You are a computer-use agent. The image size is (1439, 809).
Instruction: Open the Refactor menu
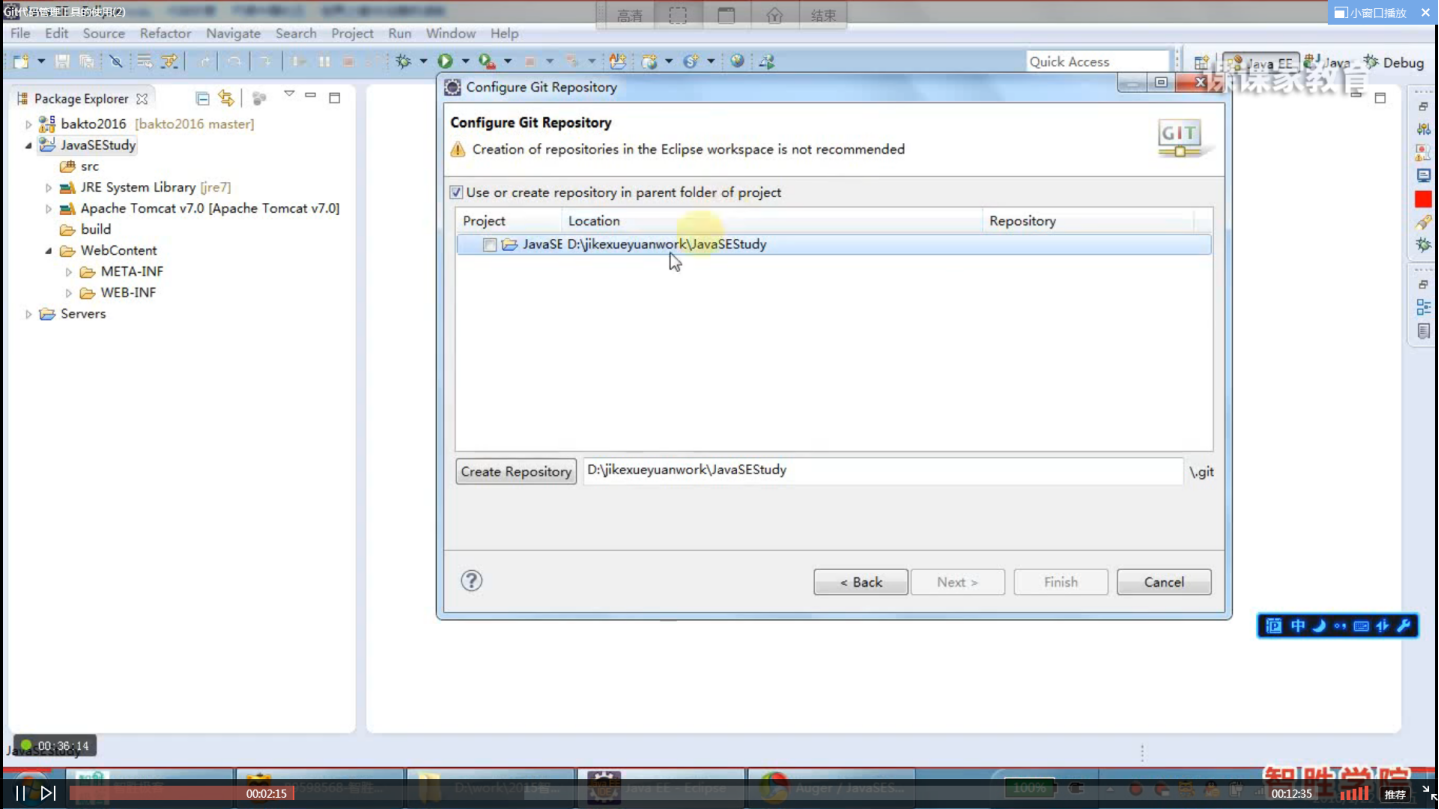pos(165,33)
